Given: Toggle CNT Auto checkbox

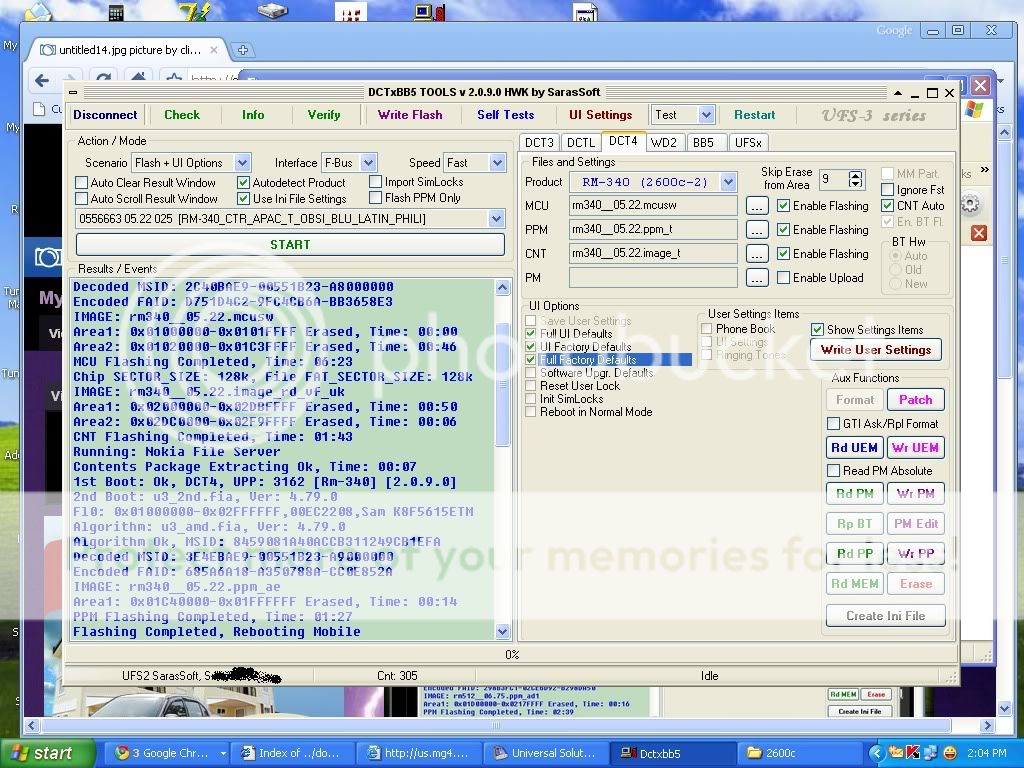Looking at the screenshot, I should tap(888, 206).
